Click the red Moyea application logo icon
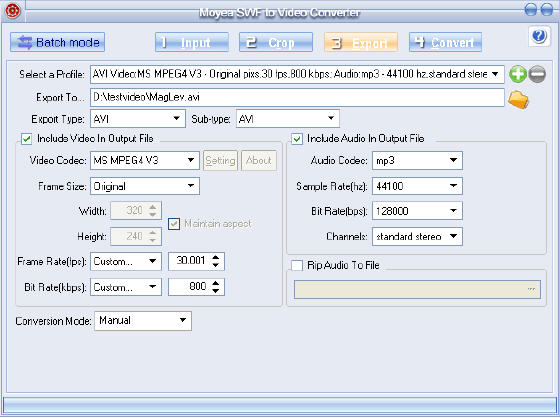Image resolution: width=560 pixels, height=418 pixels. (13, 10)
